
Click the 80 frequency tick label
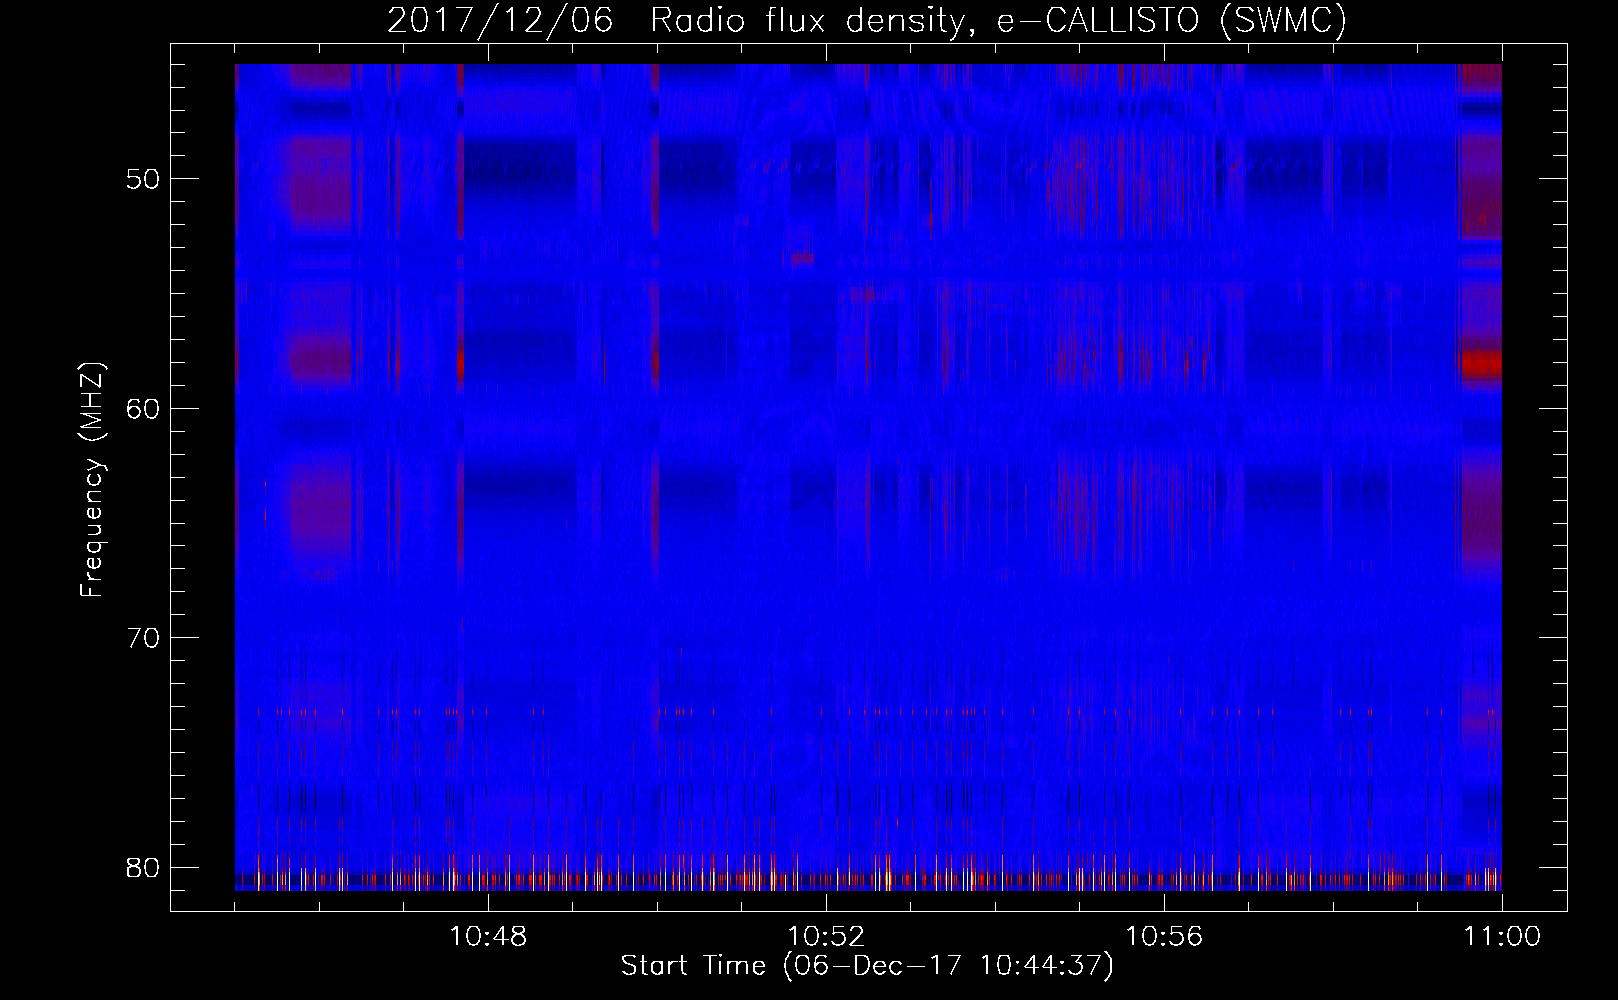(x=144, y=866)
